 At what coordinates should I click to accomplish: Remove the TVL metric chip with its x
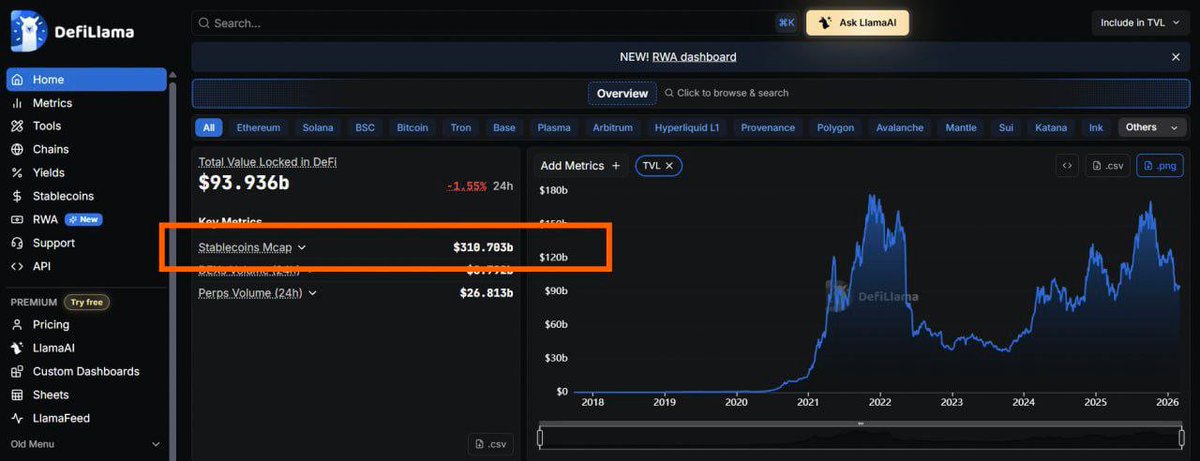pyautogui.click(x=670, y=166)
